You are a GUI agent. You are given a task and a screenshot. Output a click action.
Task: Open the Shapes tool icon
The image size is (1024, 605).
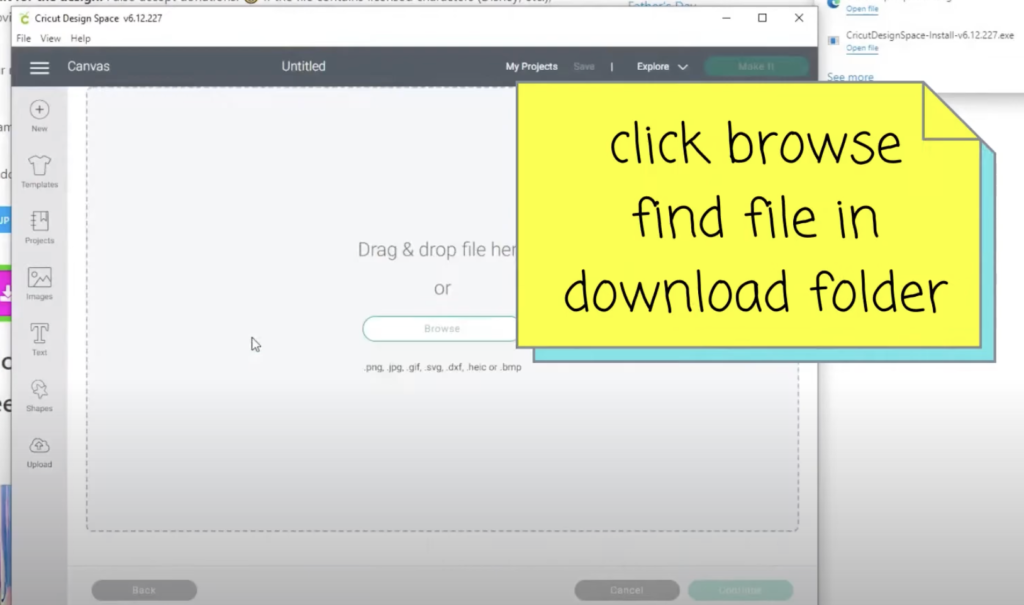[x=40, y=390]
